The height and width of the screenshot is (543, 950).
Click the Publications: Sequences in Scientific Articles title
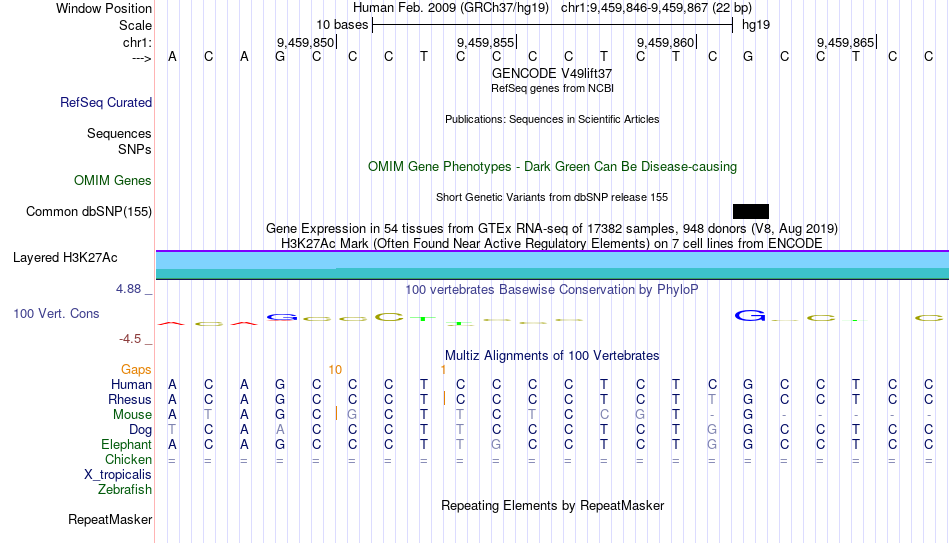pyautogui.click(x=552, y=119)
